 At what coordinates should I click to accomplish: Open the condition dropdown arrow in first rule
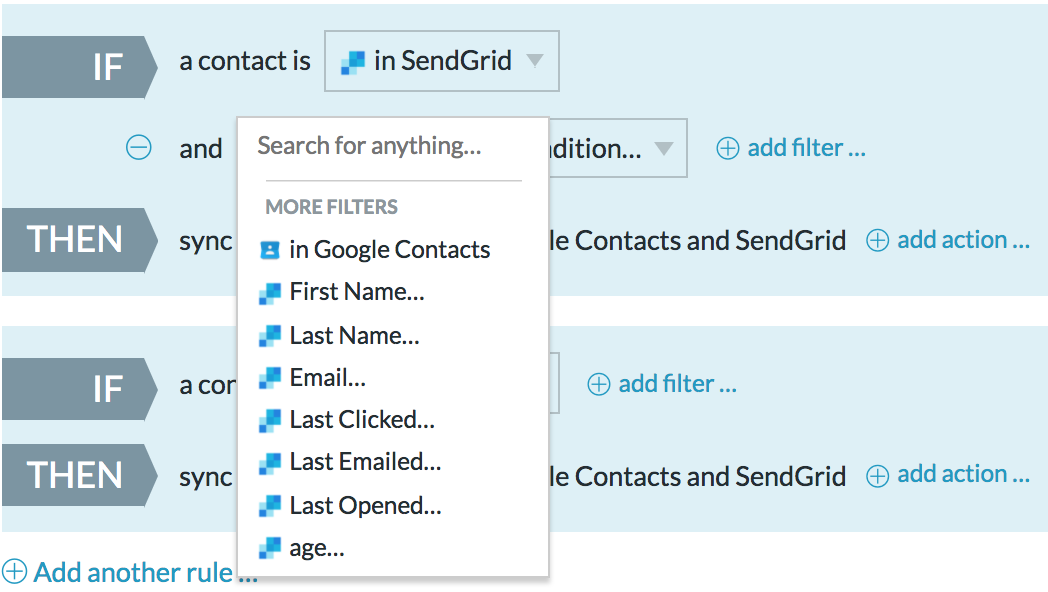[x=664, y=148]
